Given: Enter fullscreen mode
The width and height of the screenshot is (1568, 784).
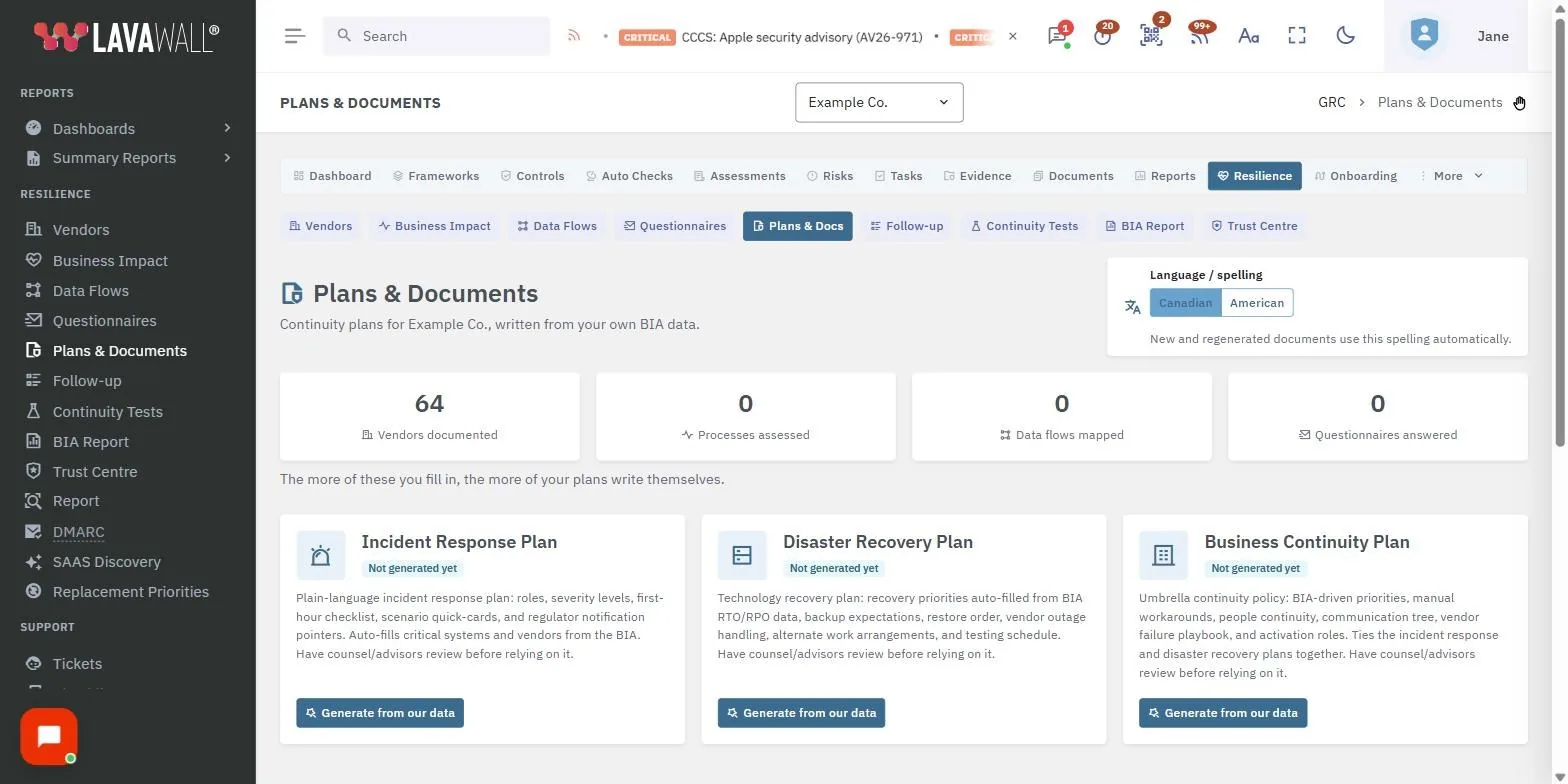Looking at the screenshot, I should [1297, 36].
